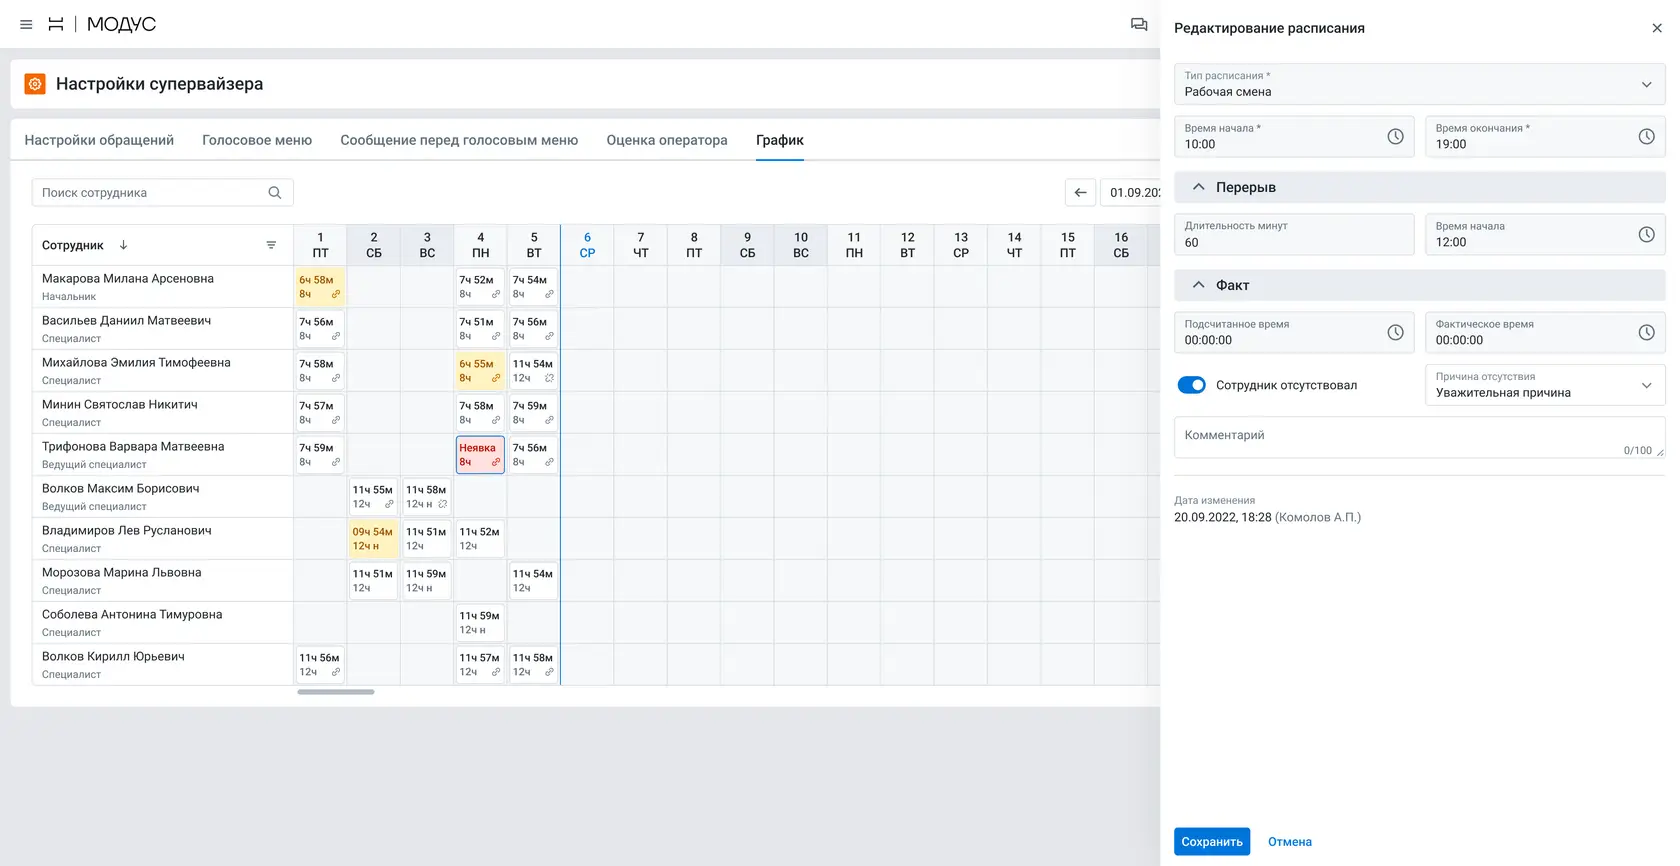The image size is (1680, 866).
Task: Click the Отмена link
Action: pyautogui.click(x=1290, y=842)
